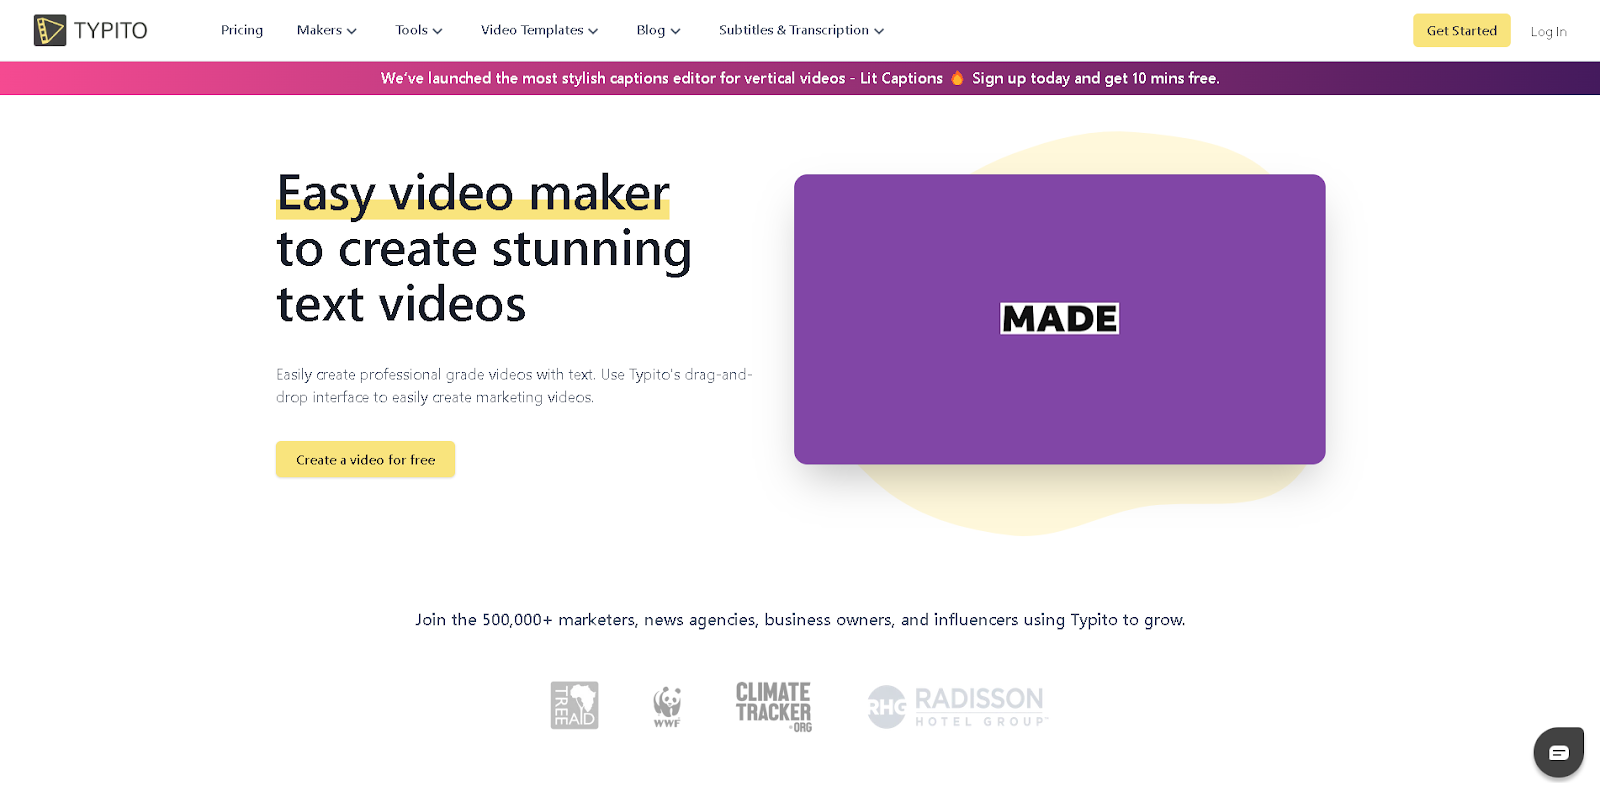Click the 'Join the 500,000+ marketers' text
The width and height of the screenshot is (1600, 792).
tap(800, 620)
